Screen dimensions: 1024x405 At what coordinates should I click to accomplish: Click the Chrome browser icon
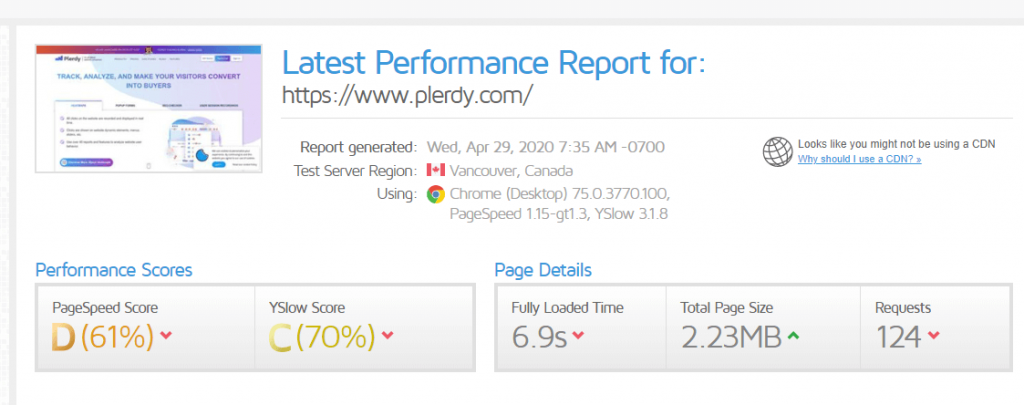tap(435, 194)
